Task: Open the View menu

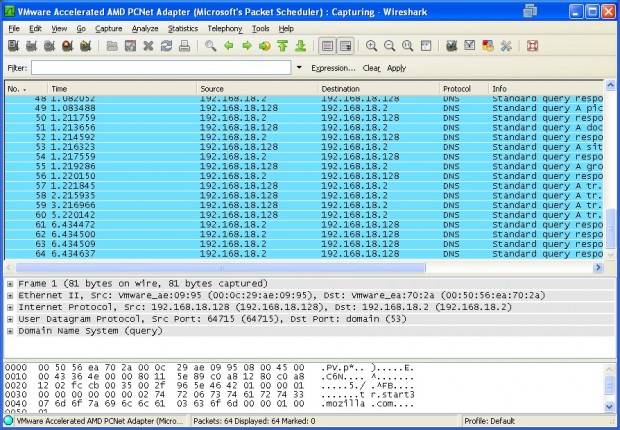Action: [x=59, y=28]
